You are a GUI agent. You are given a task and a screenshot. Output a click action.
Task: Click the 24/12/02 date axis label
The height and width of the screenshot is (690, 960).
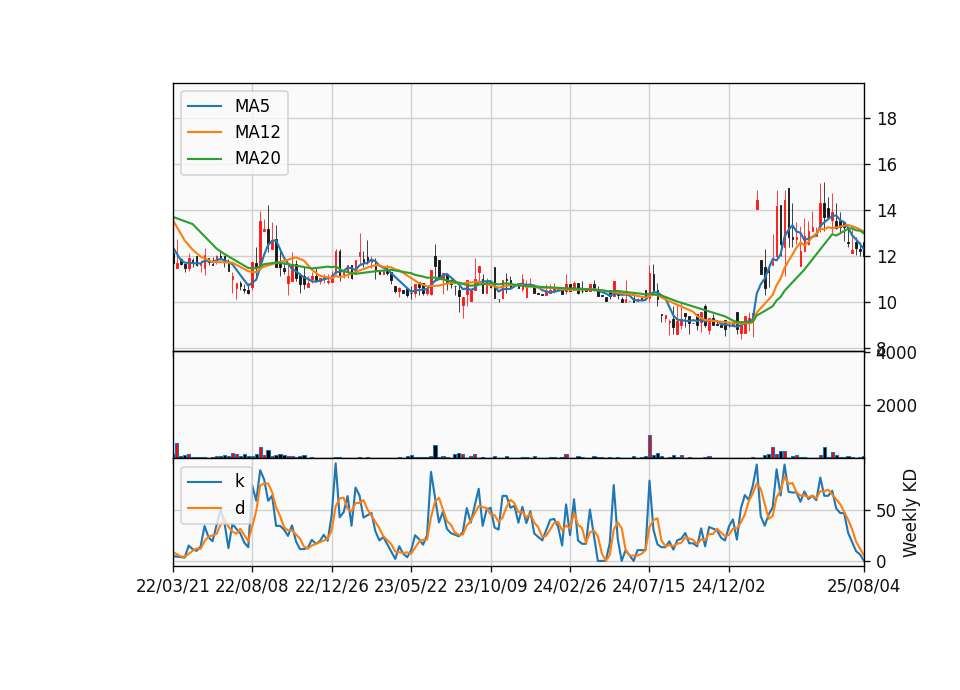[x=729, y=586]
